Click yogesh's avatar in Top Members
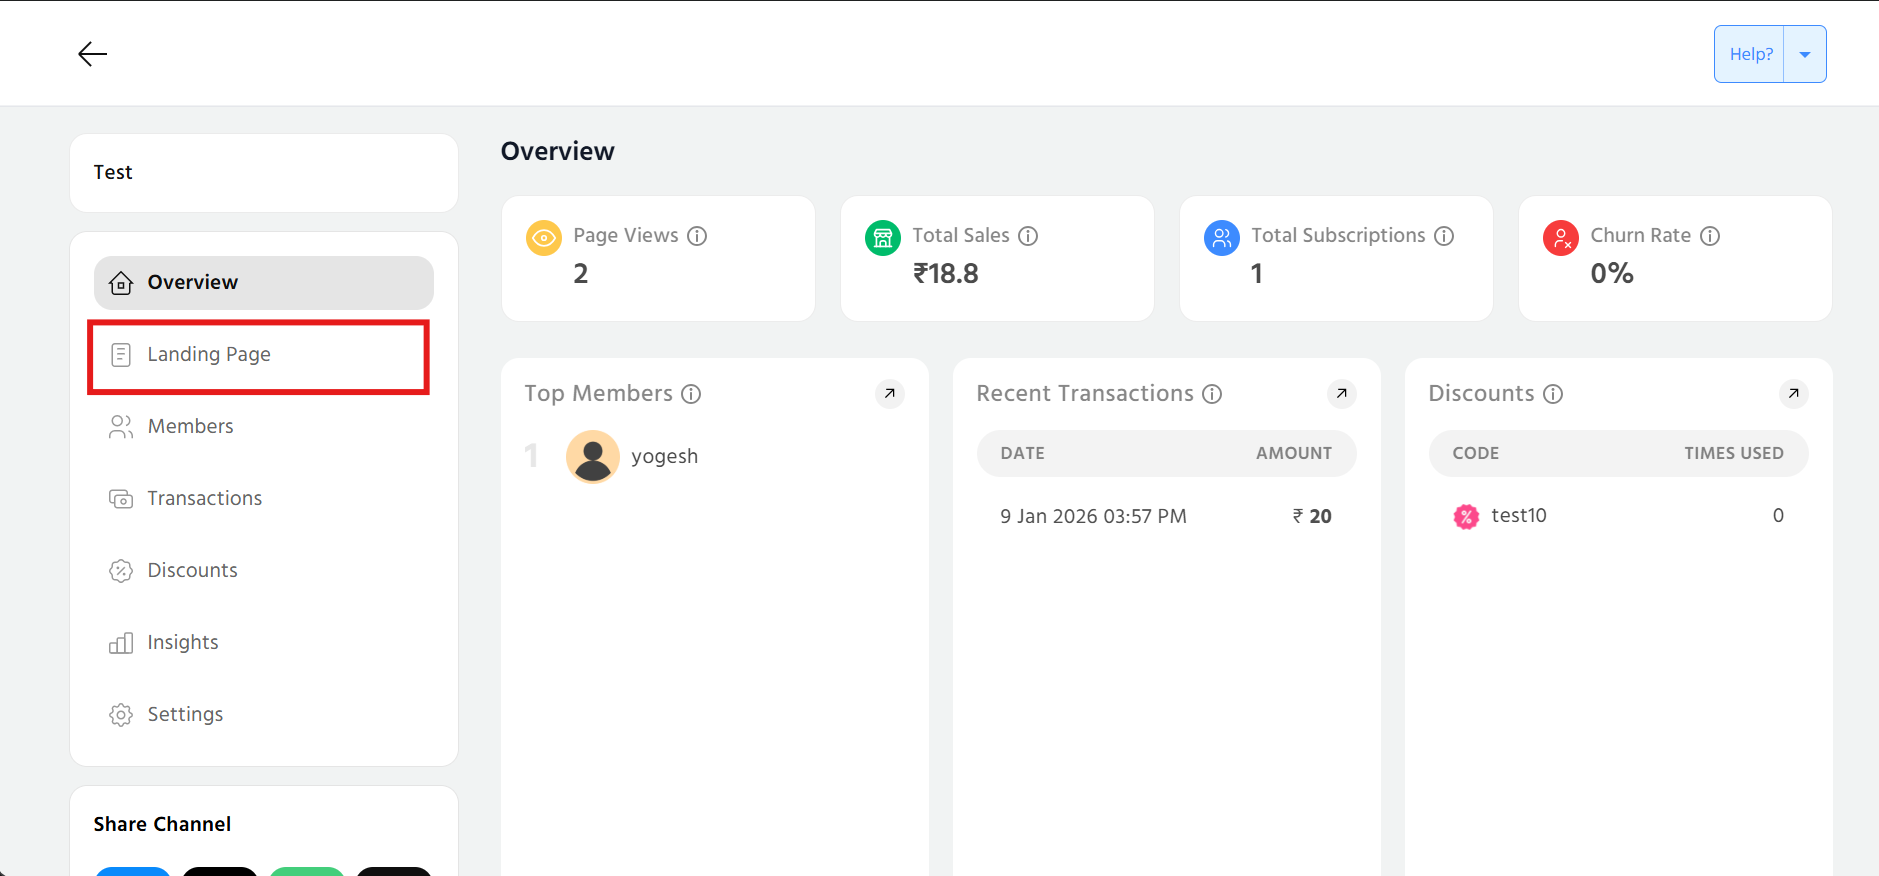Screen dimensions: 1879x876 tap(593, 457)
